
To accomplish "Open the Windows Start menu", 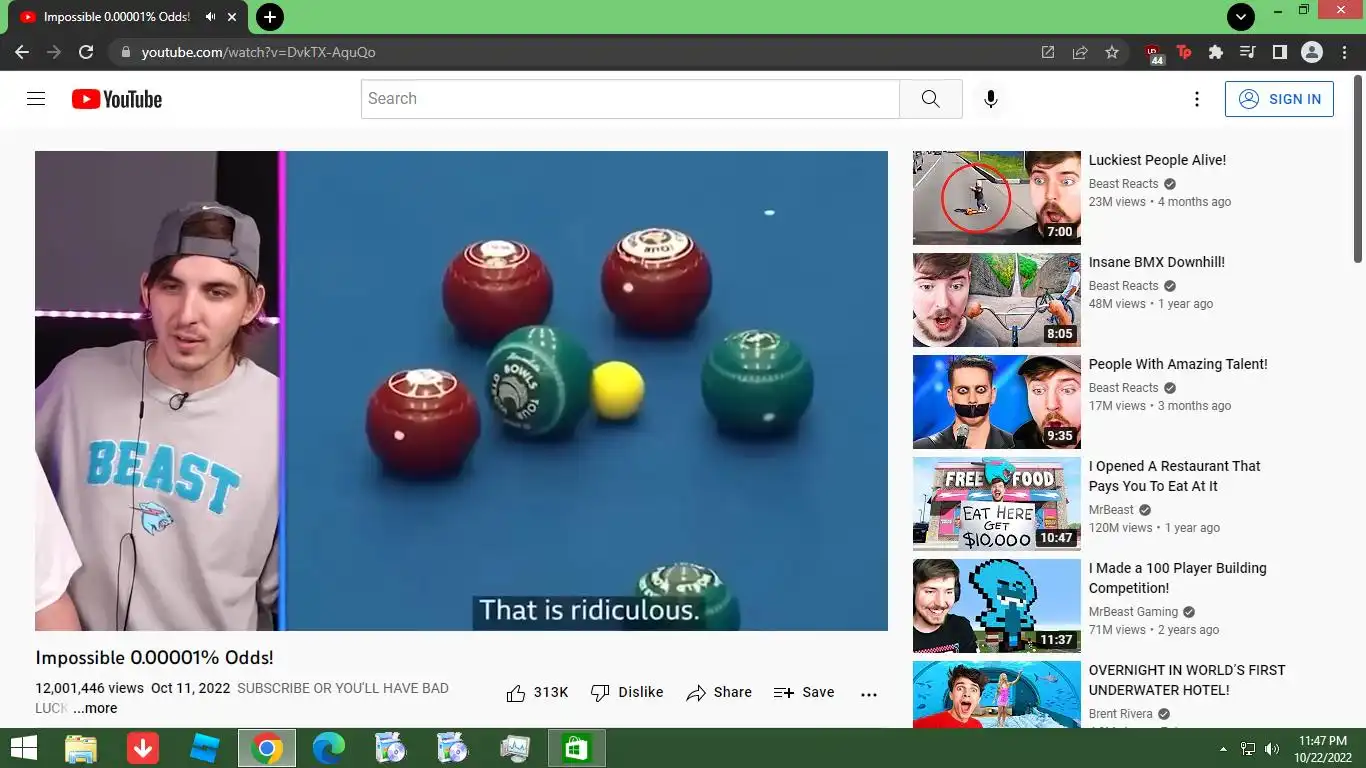I will (x=23, y=748).
